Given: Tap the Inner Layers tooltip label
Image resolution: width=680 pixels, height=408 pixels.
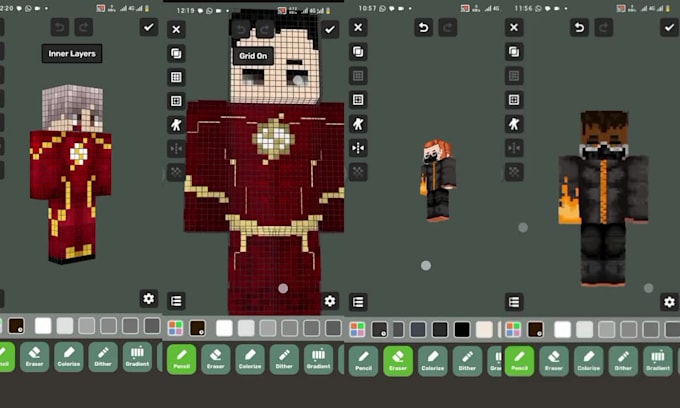Looking at the screenshot, I should pos(72,53).
